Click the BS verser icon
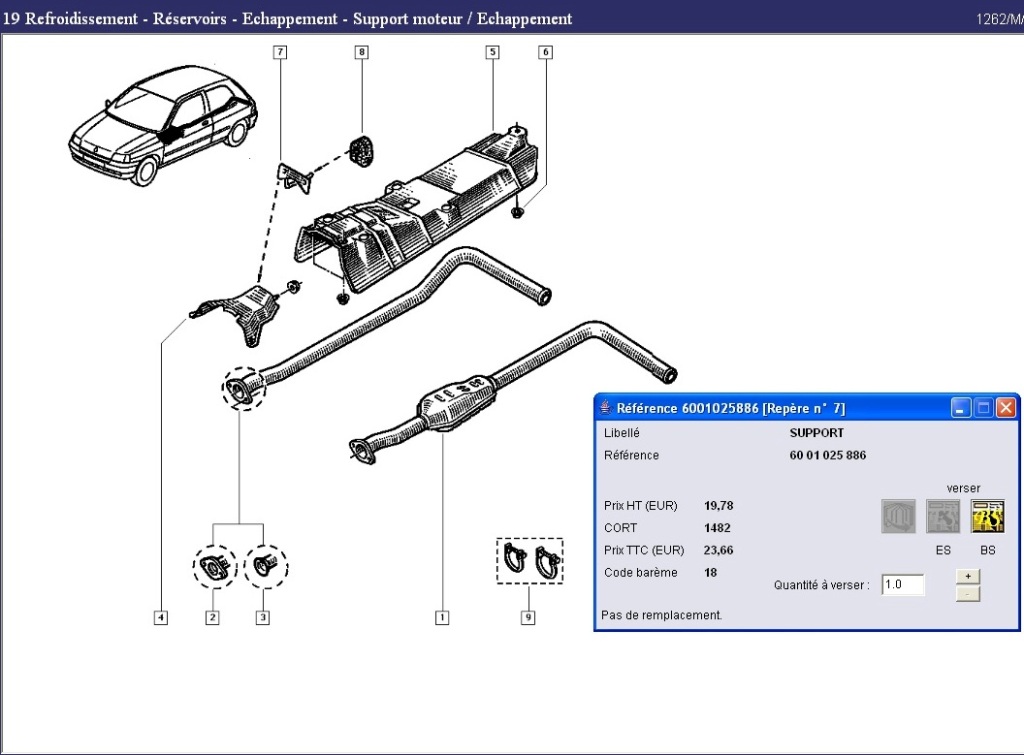Image resolution: width=1024 pixels, height=755 pixels. point(987,516)
